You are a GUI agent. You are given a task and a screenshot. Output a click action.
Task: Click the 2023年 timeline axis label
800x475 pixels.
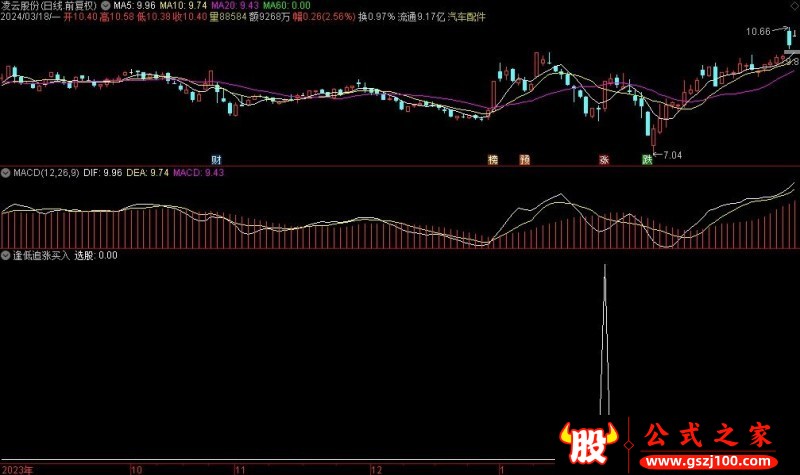point(19,468)
